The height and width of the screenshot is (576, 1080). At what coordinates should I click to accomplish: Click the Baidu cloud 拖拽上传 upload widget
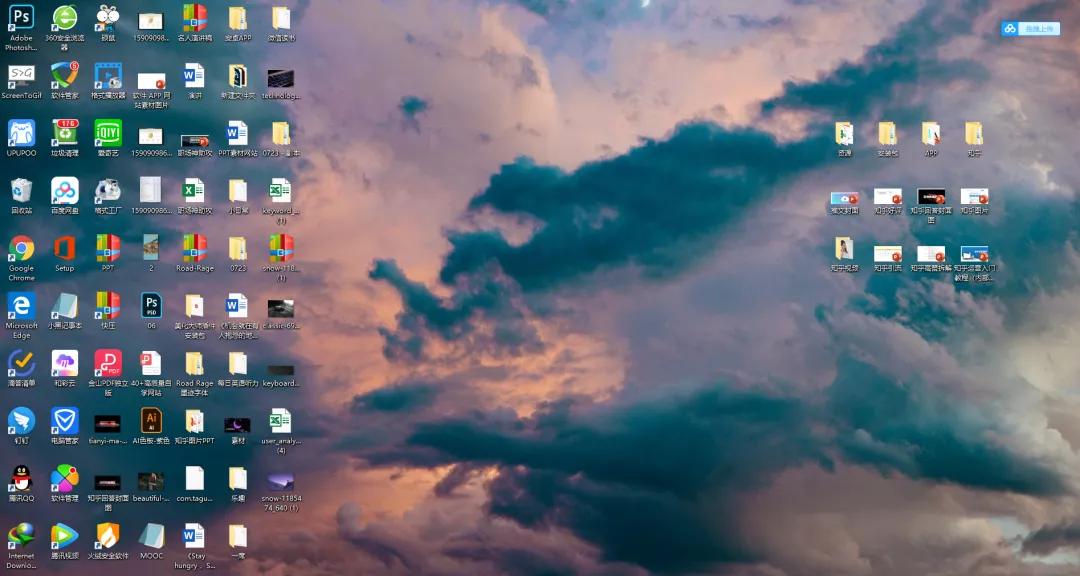1030,29
